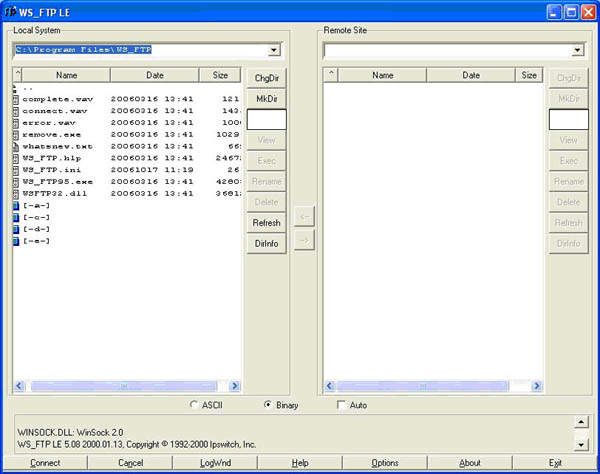The image size is (600, 474).
Task: Click the Cancel button
Action: pyautogui.click(x=130, y=463)
